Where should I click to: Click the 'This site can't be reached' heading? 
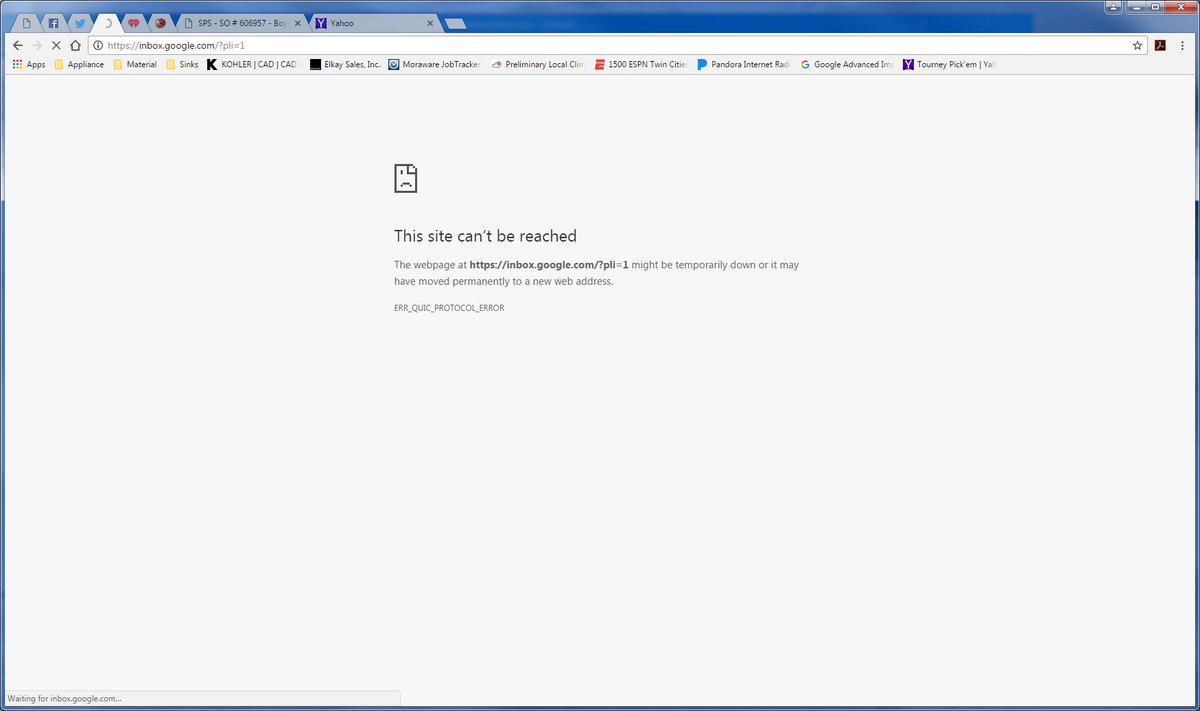coord(485,236)
